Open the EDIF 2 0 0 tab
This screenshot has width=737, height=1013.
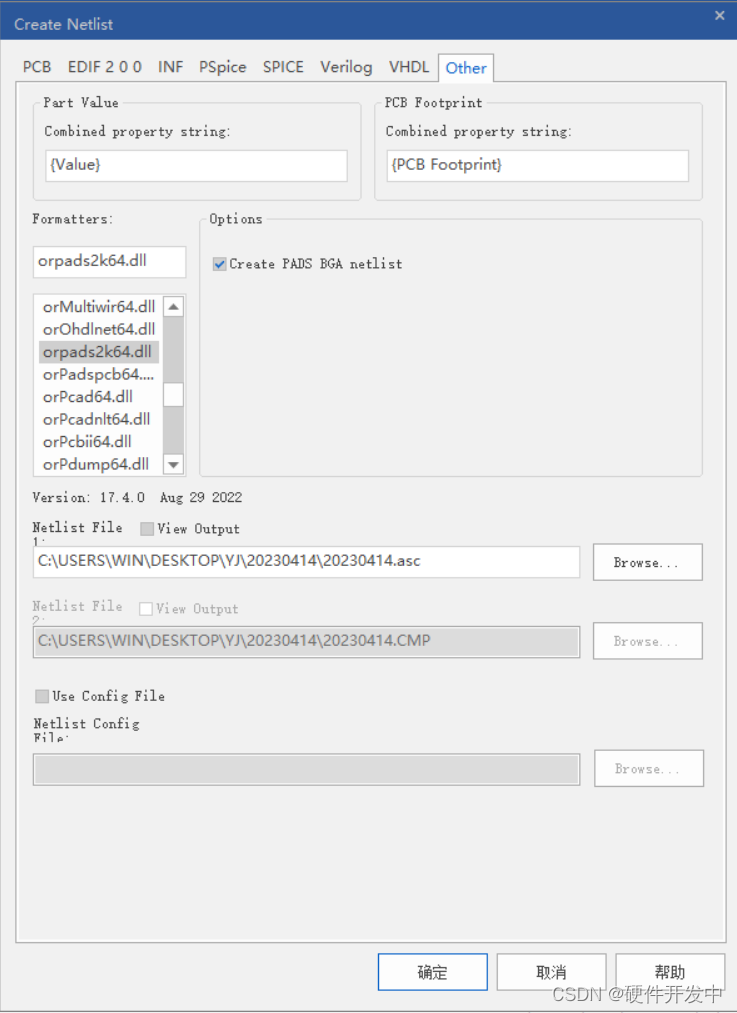coord(105,67)
